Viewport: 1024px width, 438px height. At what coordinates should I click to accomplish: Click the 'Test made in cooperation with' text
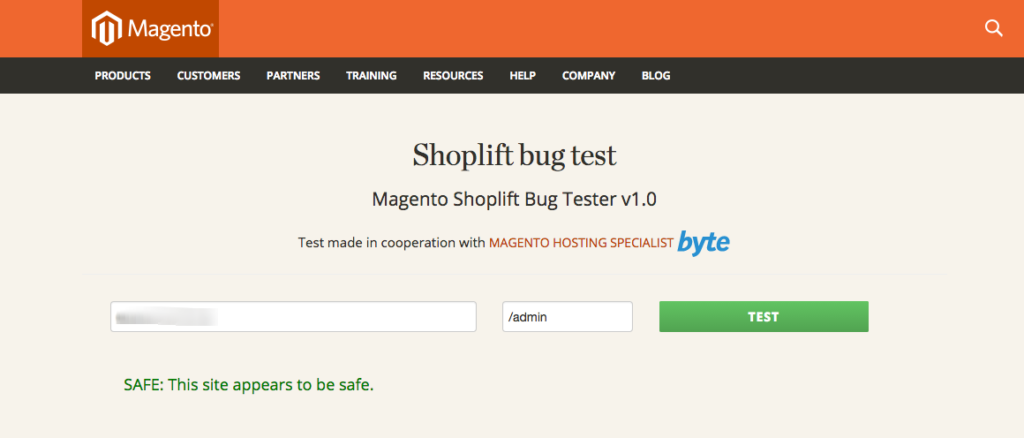(392, 243)
